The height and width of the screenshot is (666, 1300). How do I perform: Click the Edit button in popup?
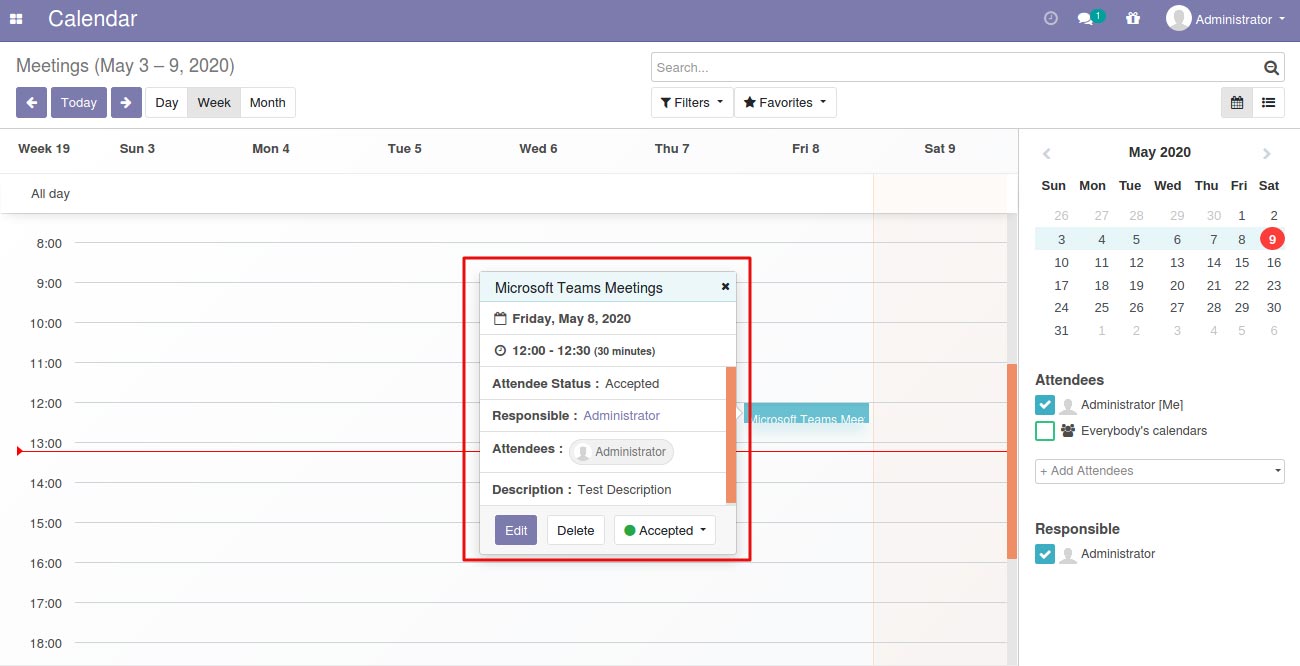516,530
